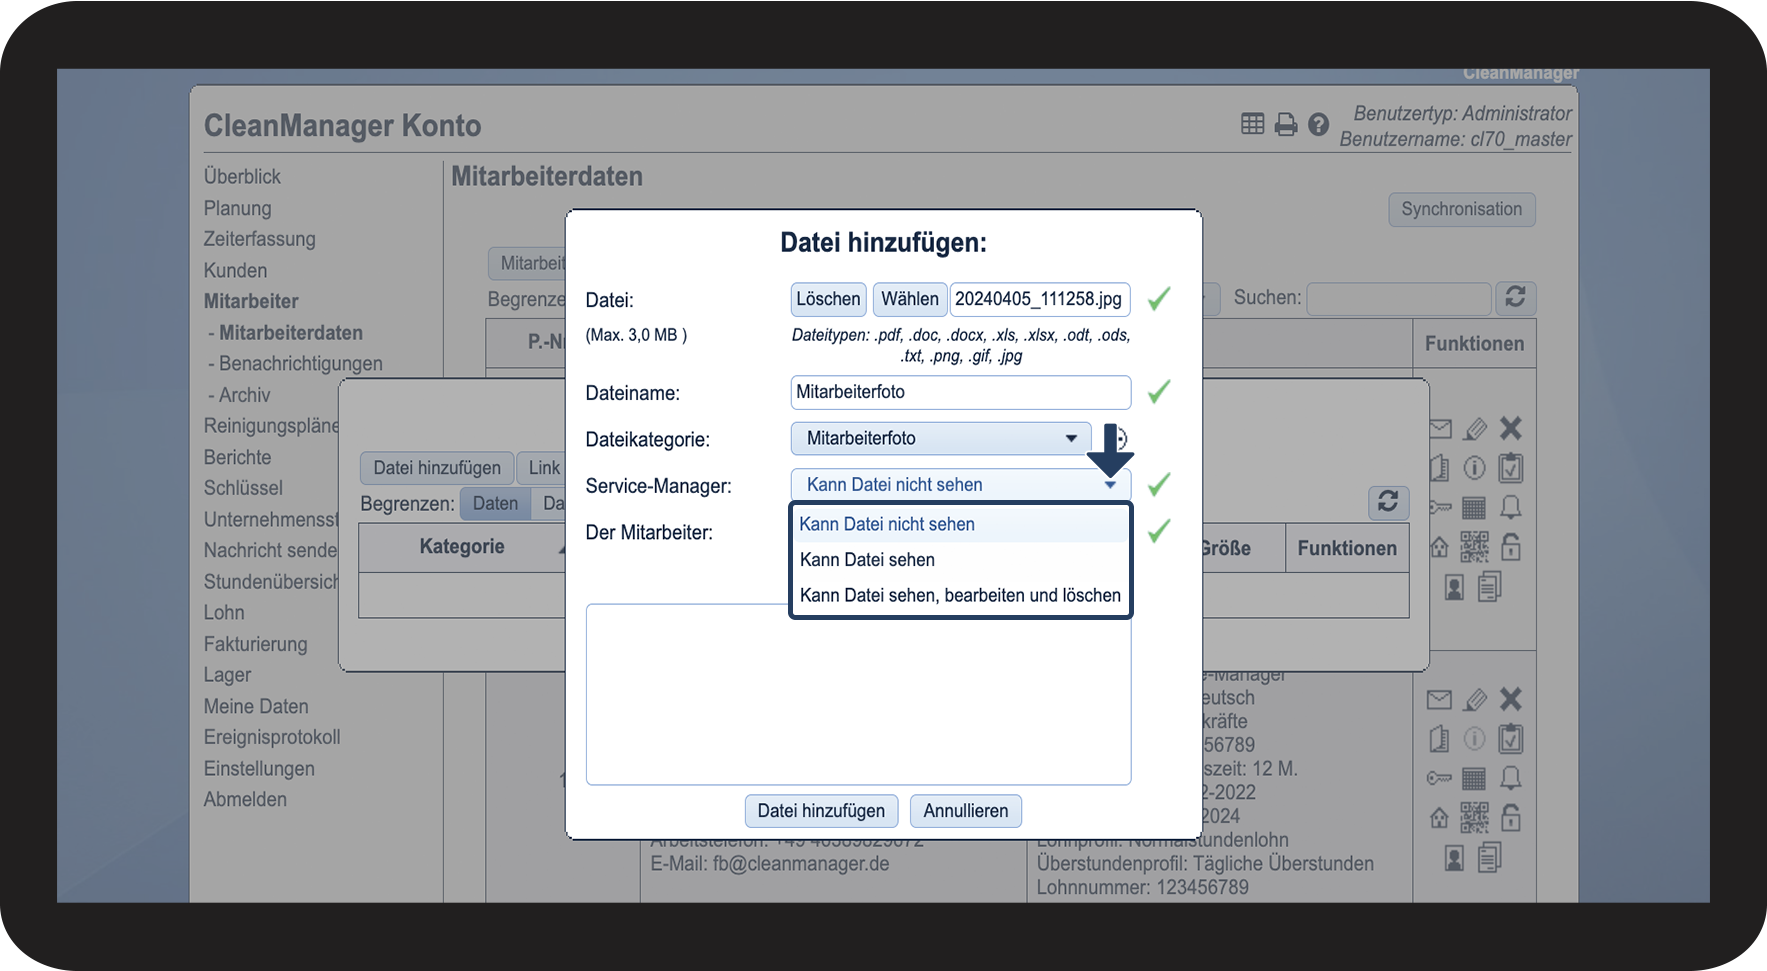Click clipboard checkmark icon in first employee row
The height and width of the screenshot is (971, 1767).
1511,467
